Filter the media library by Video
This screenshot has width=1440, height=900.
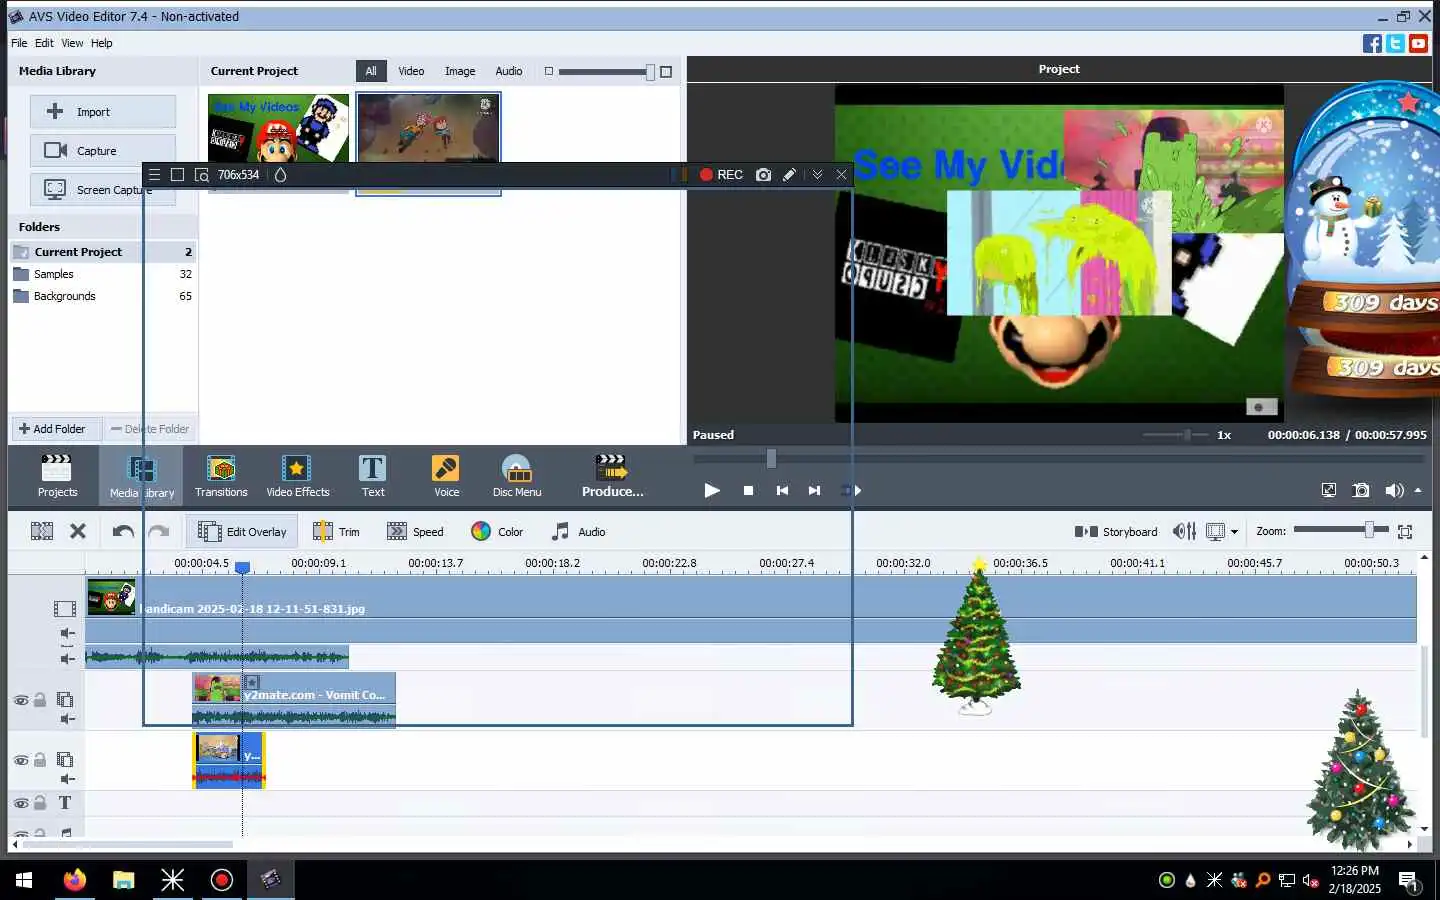pyautogui.click(x=411, y=71)
